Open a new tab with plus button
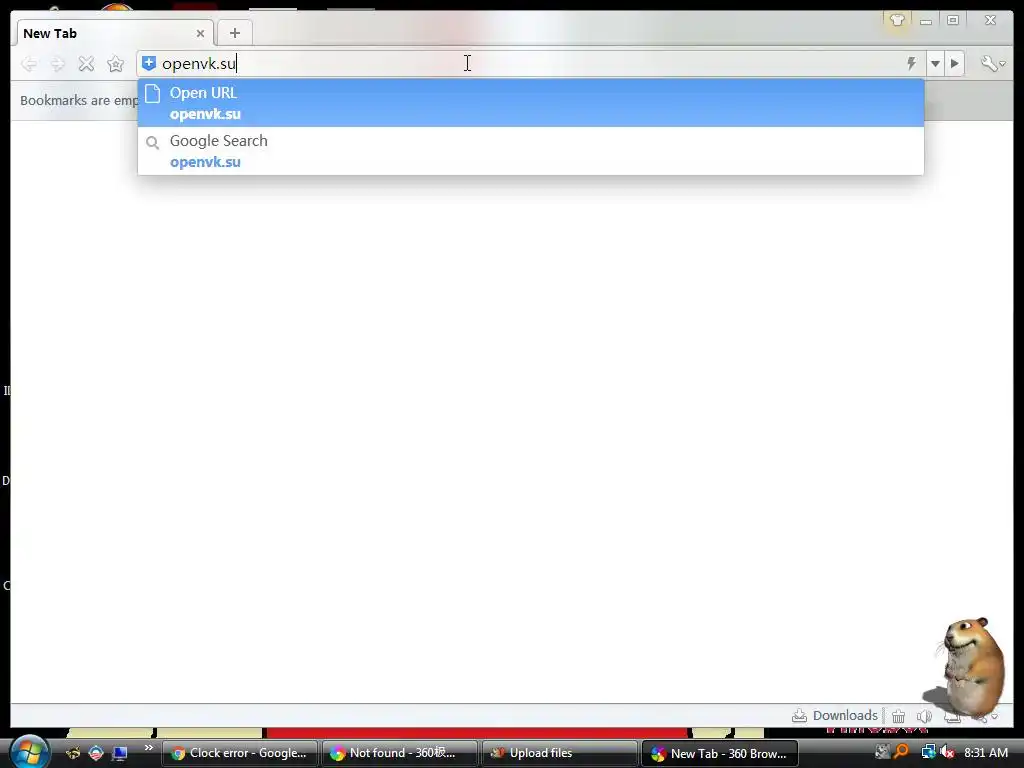The width and height of the screenshot is (1024, 768). click(x=234, y=33)
